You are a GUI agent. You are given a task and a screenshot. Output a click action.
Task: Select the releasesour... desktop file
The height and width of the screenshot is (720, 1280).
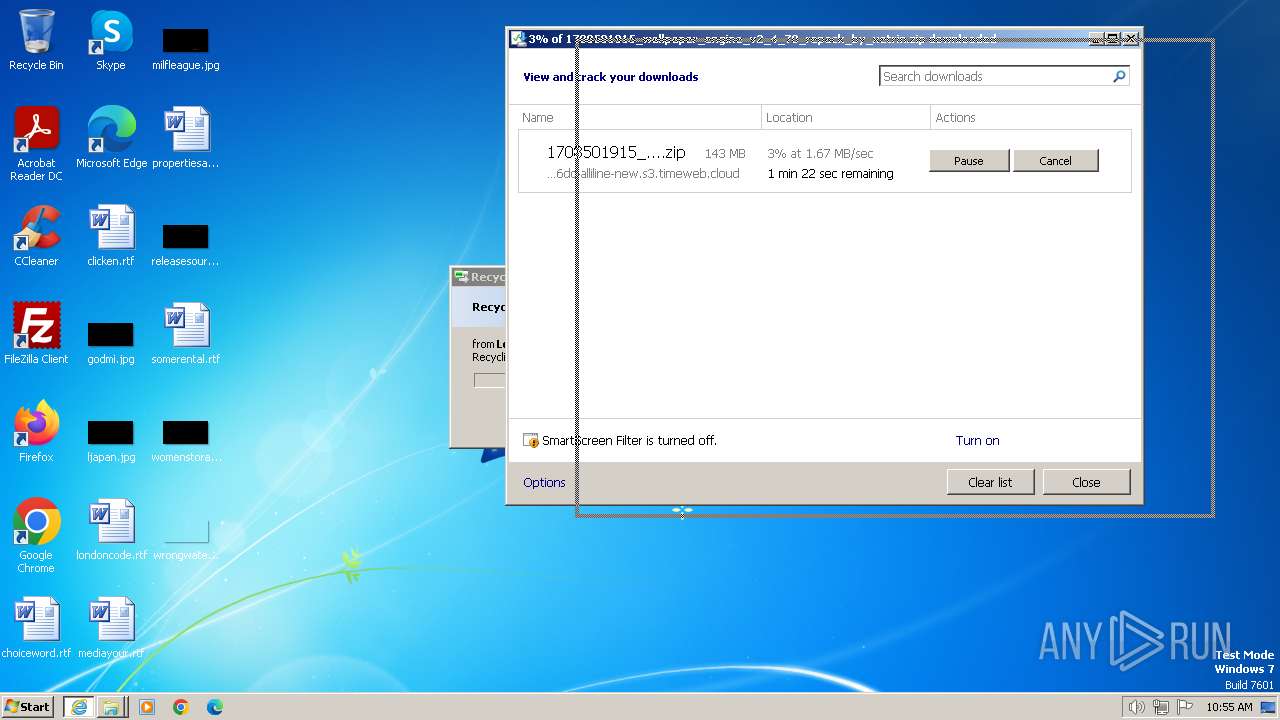tap(185, 244)
